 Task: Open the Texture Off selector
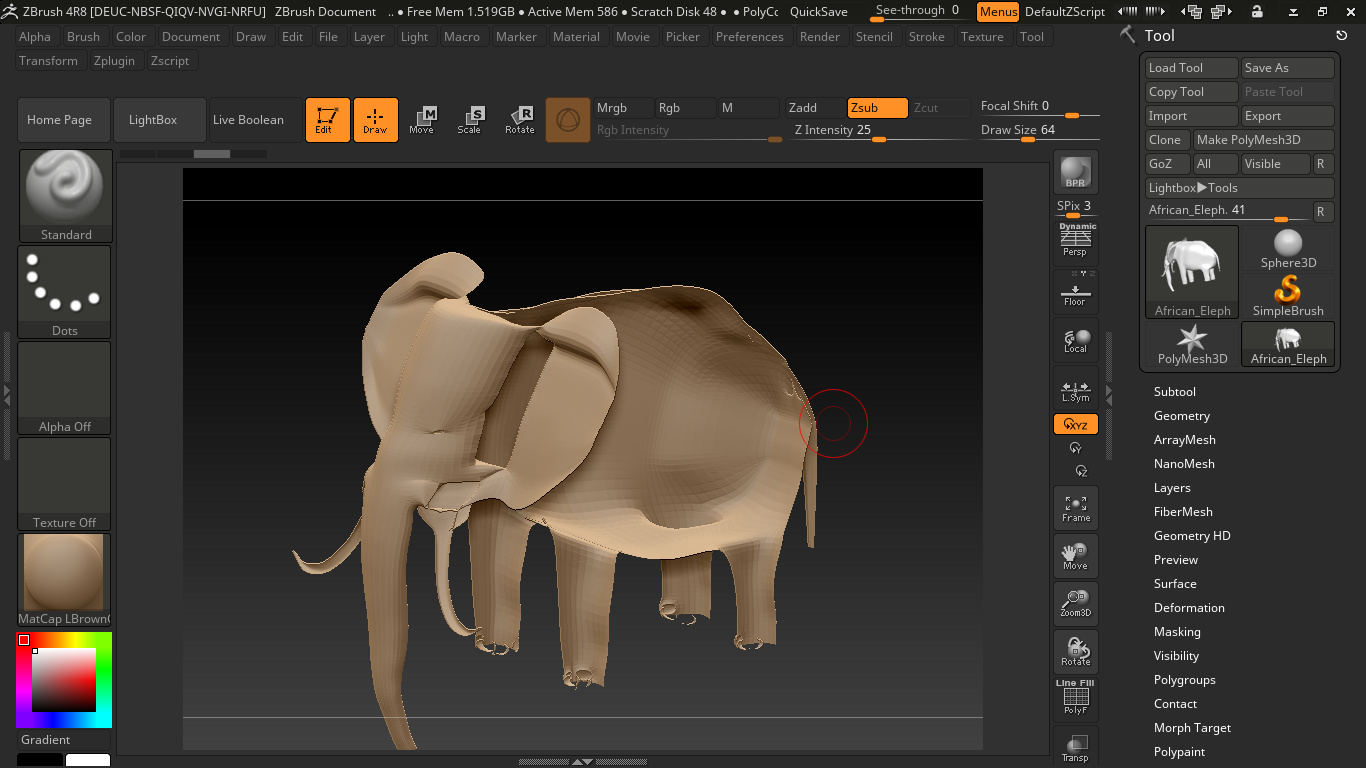pyautogui.click(x=65, y=484)
